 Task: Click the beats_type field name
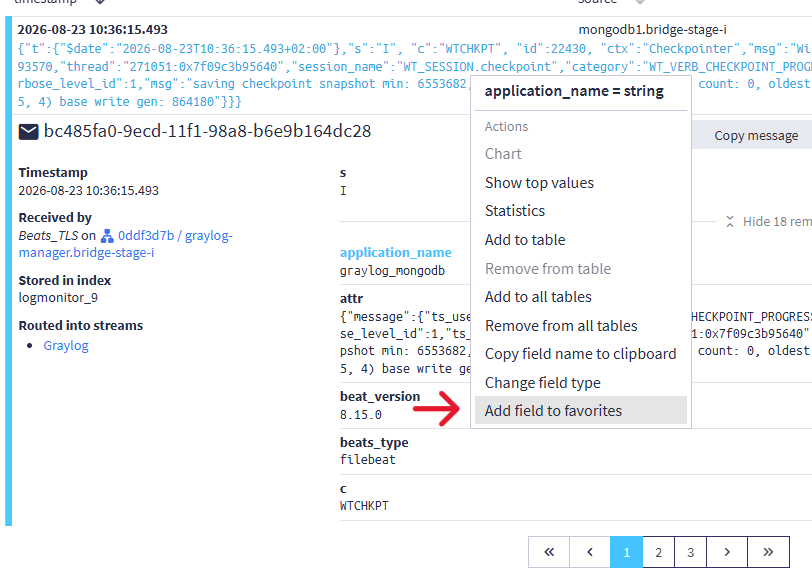(374, 442)
